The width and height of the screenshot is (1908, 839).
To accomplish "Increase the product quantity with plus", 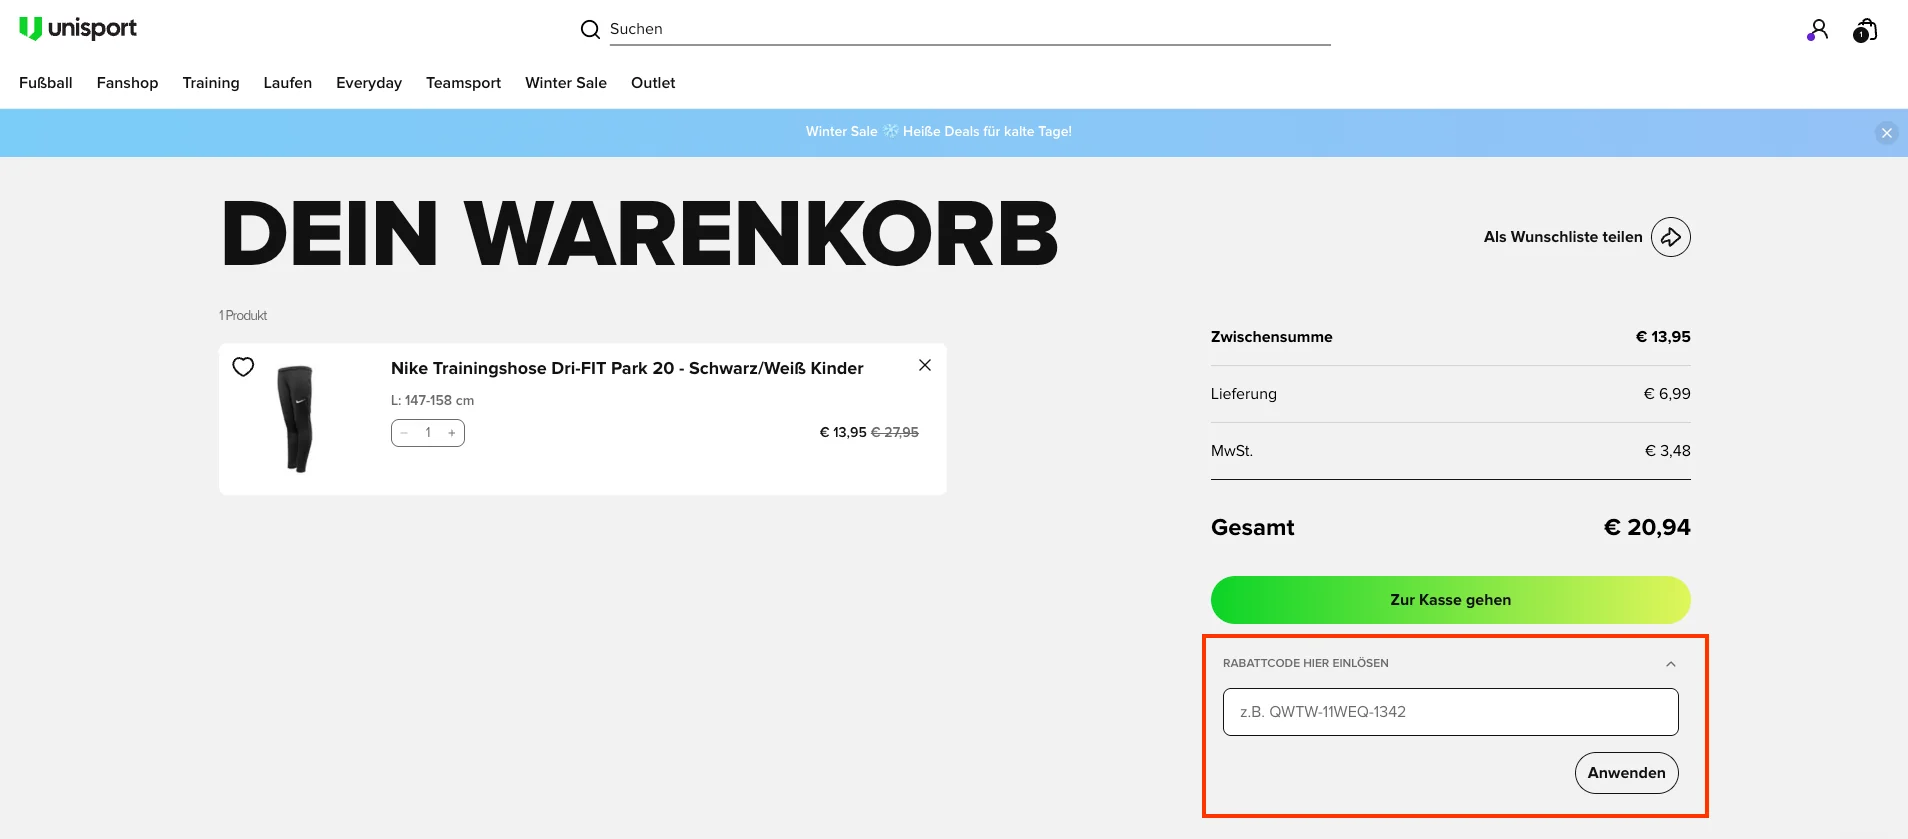I will click(452, 433).
